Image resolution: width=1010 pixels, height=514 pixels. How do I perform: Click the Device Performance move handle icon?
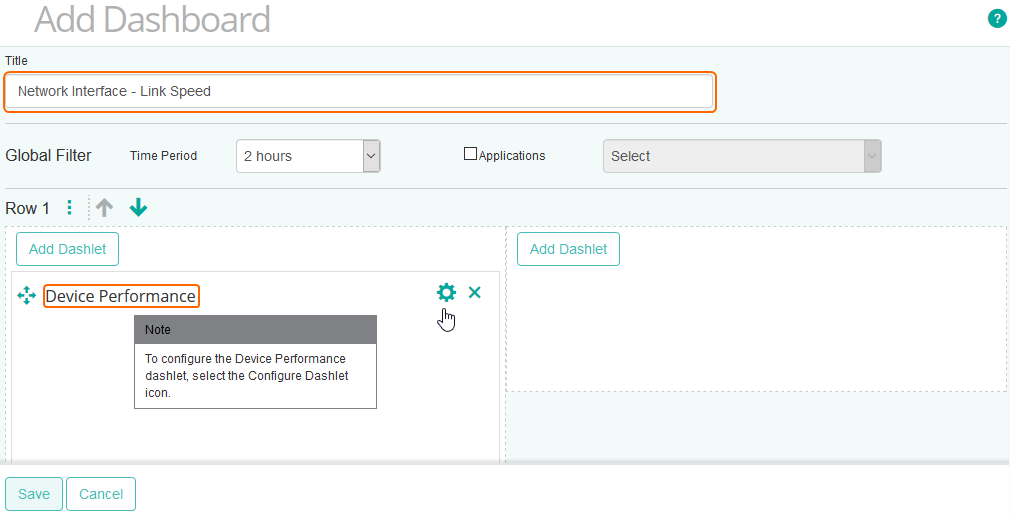(27, 296)
